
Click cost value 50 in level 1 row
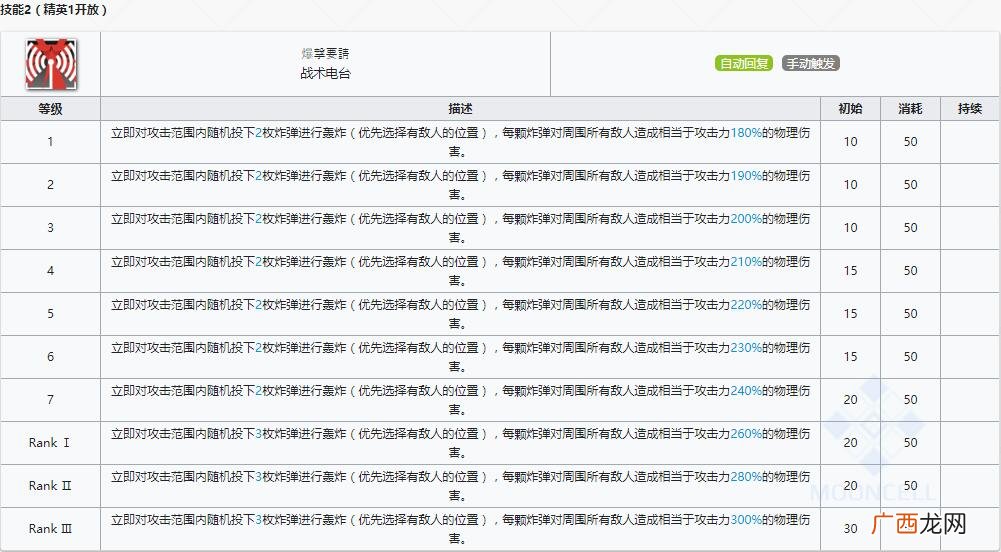pyautogui.click(x=910, y=142)
